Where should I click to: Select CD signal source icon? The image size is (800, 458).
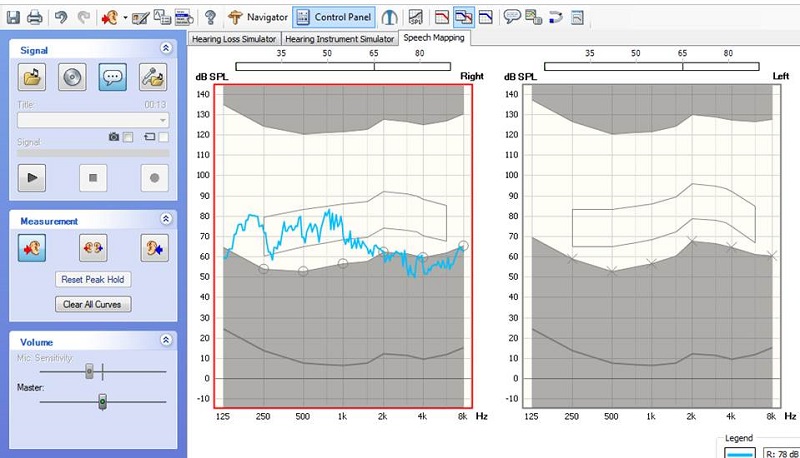(72, 77)
